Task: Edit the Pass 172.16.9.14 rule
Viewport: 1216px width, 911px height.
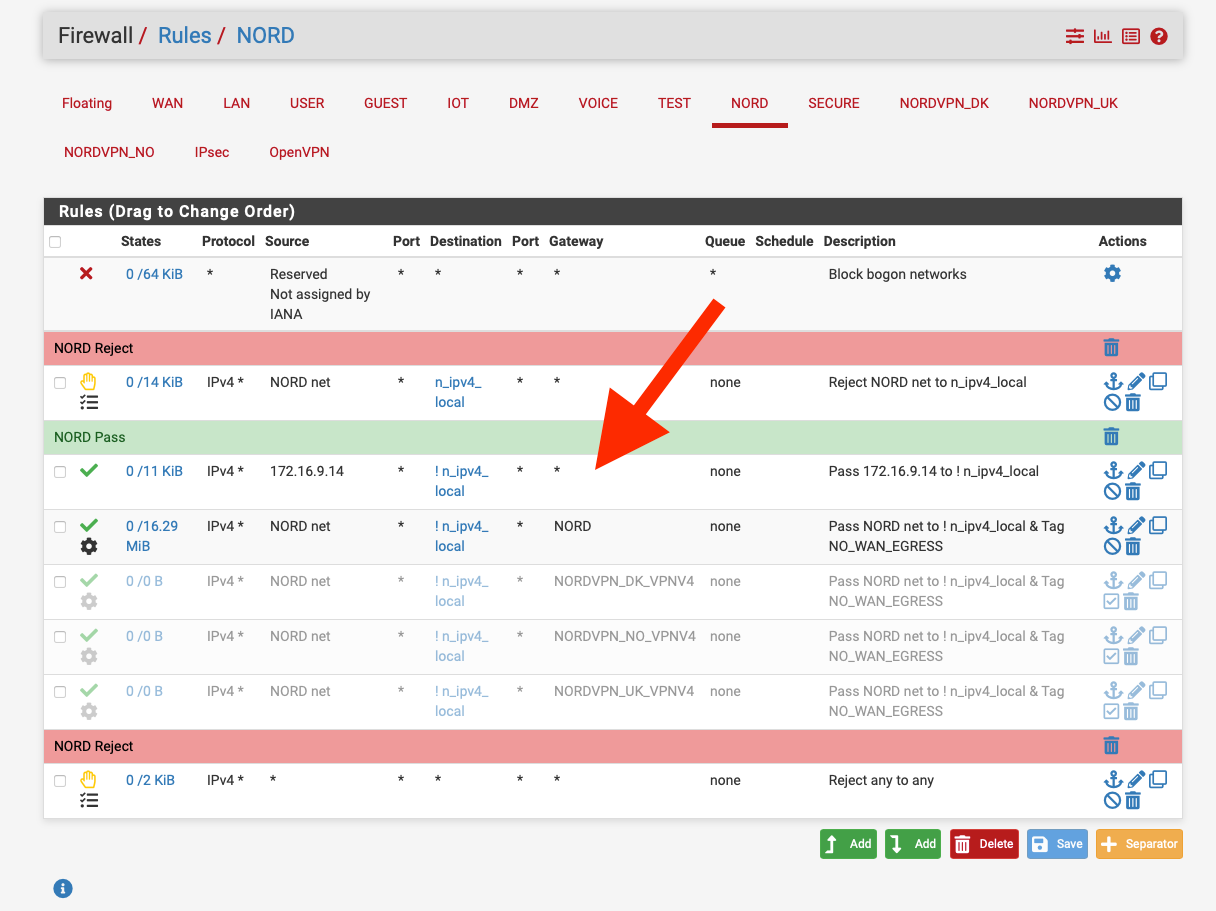Action: pyautogui.click(x=1136, y=470)
